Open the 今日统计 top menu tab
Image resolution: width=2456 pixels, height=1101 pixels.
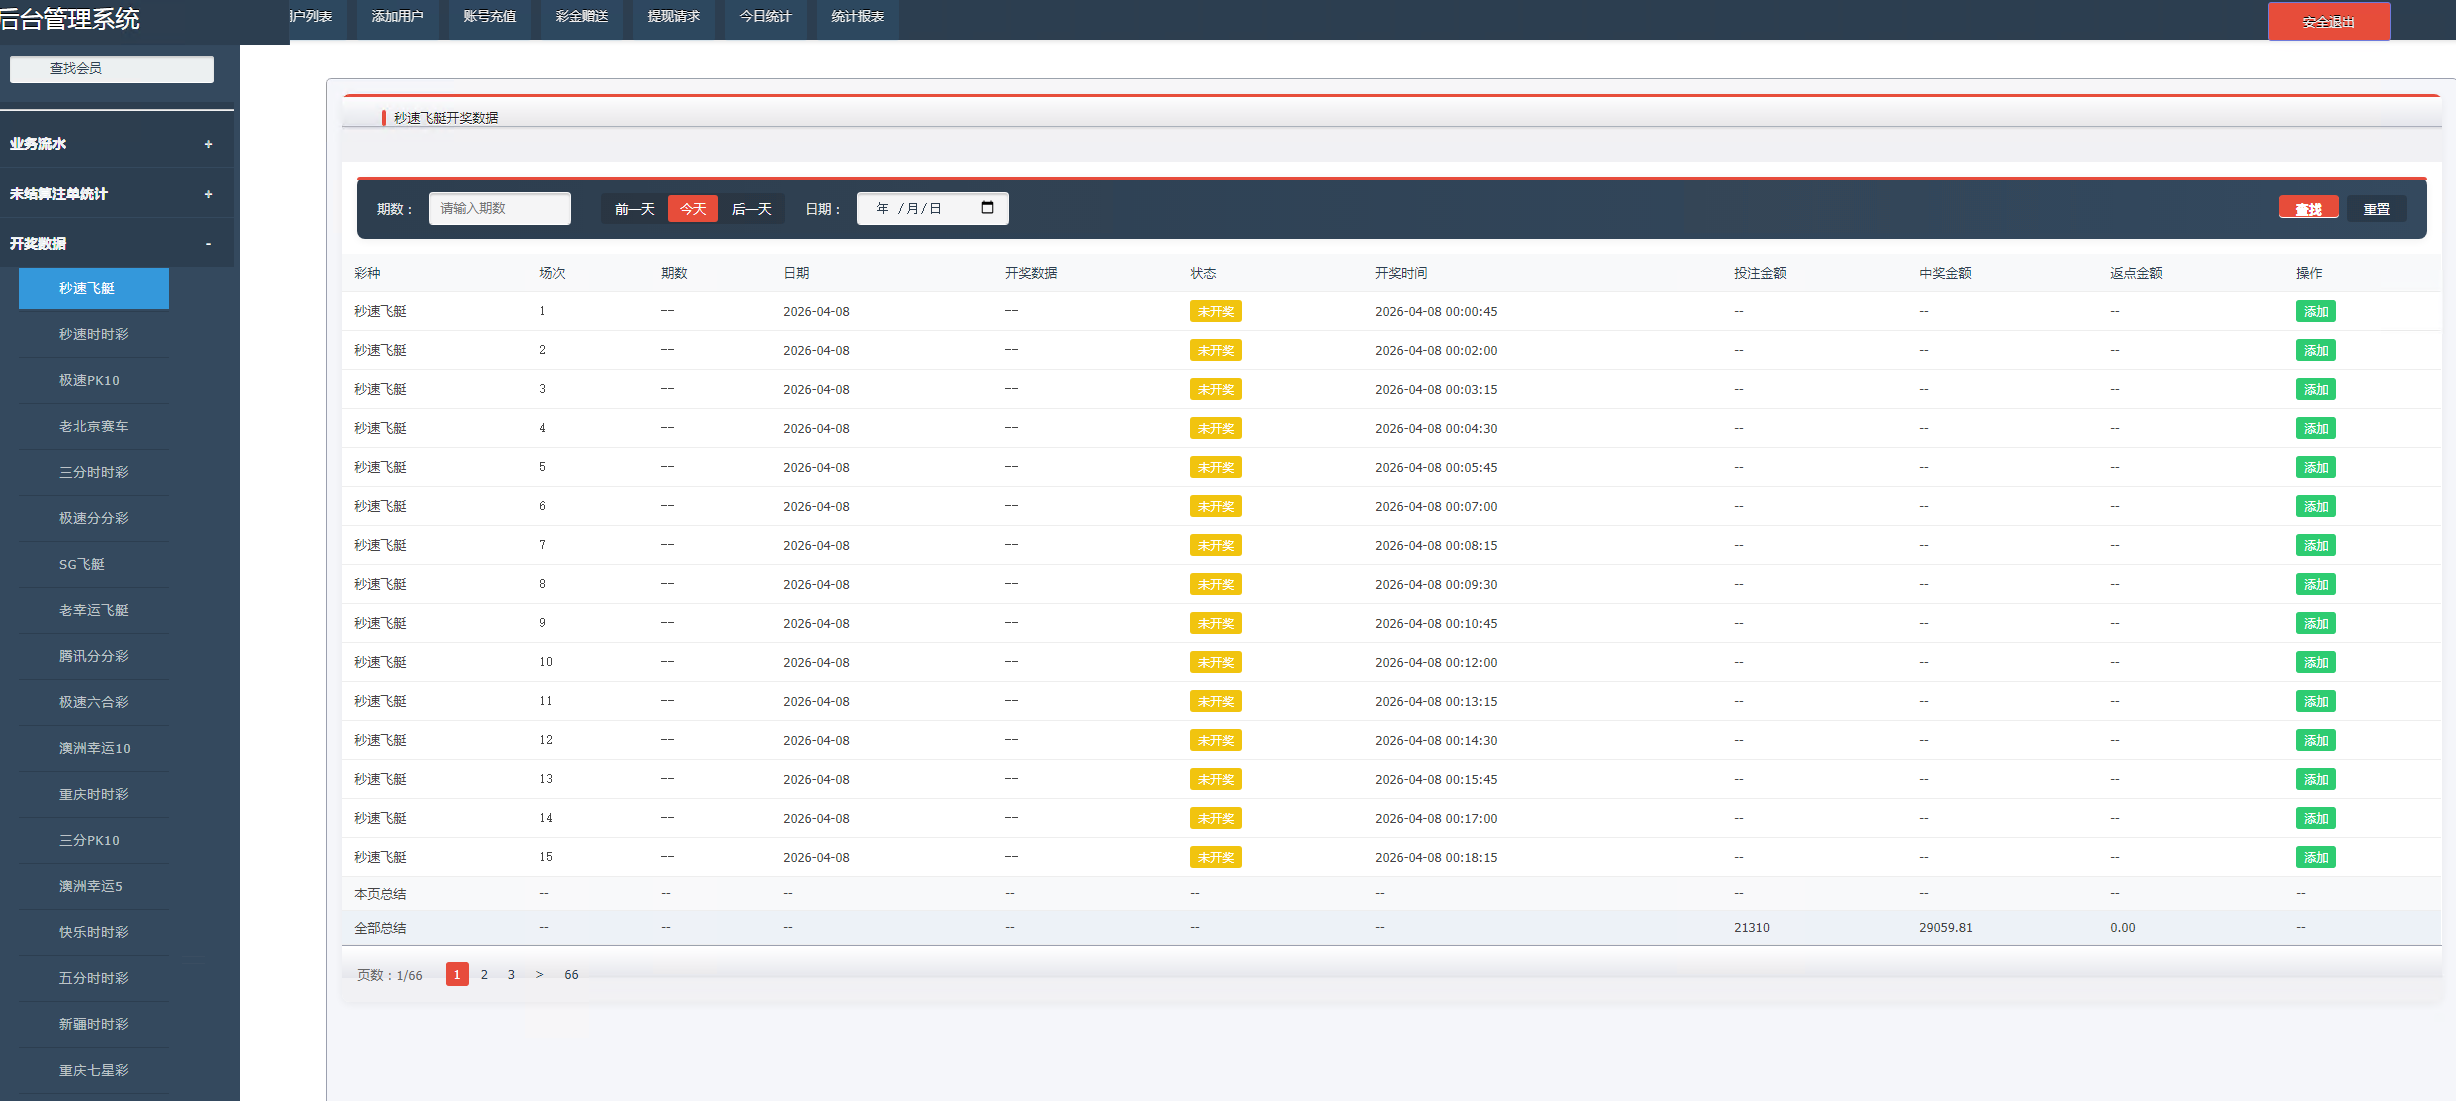pos(765,17)
